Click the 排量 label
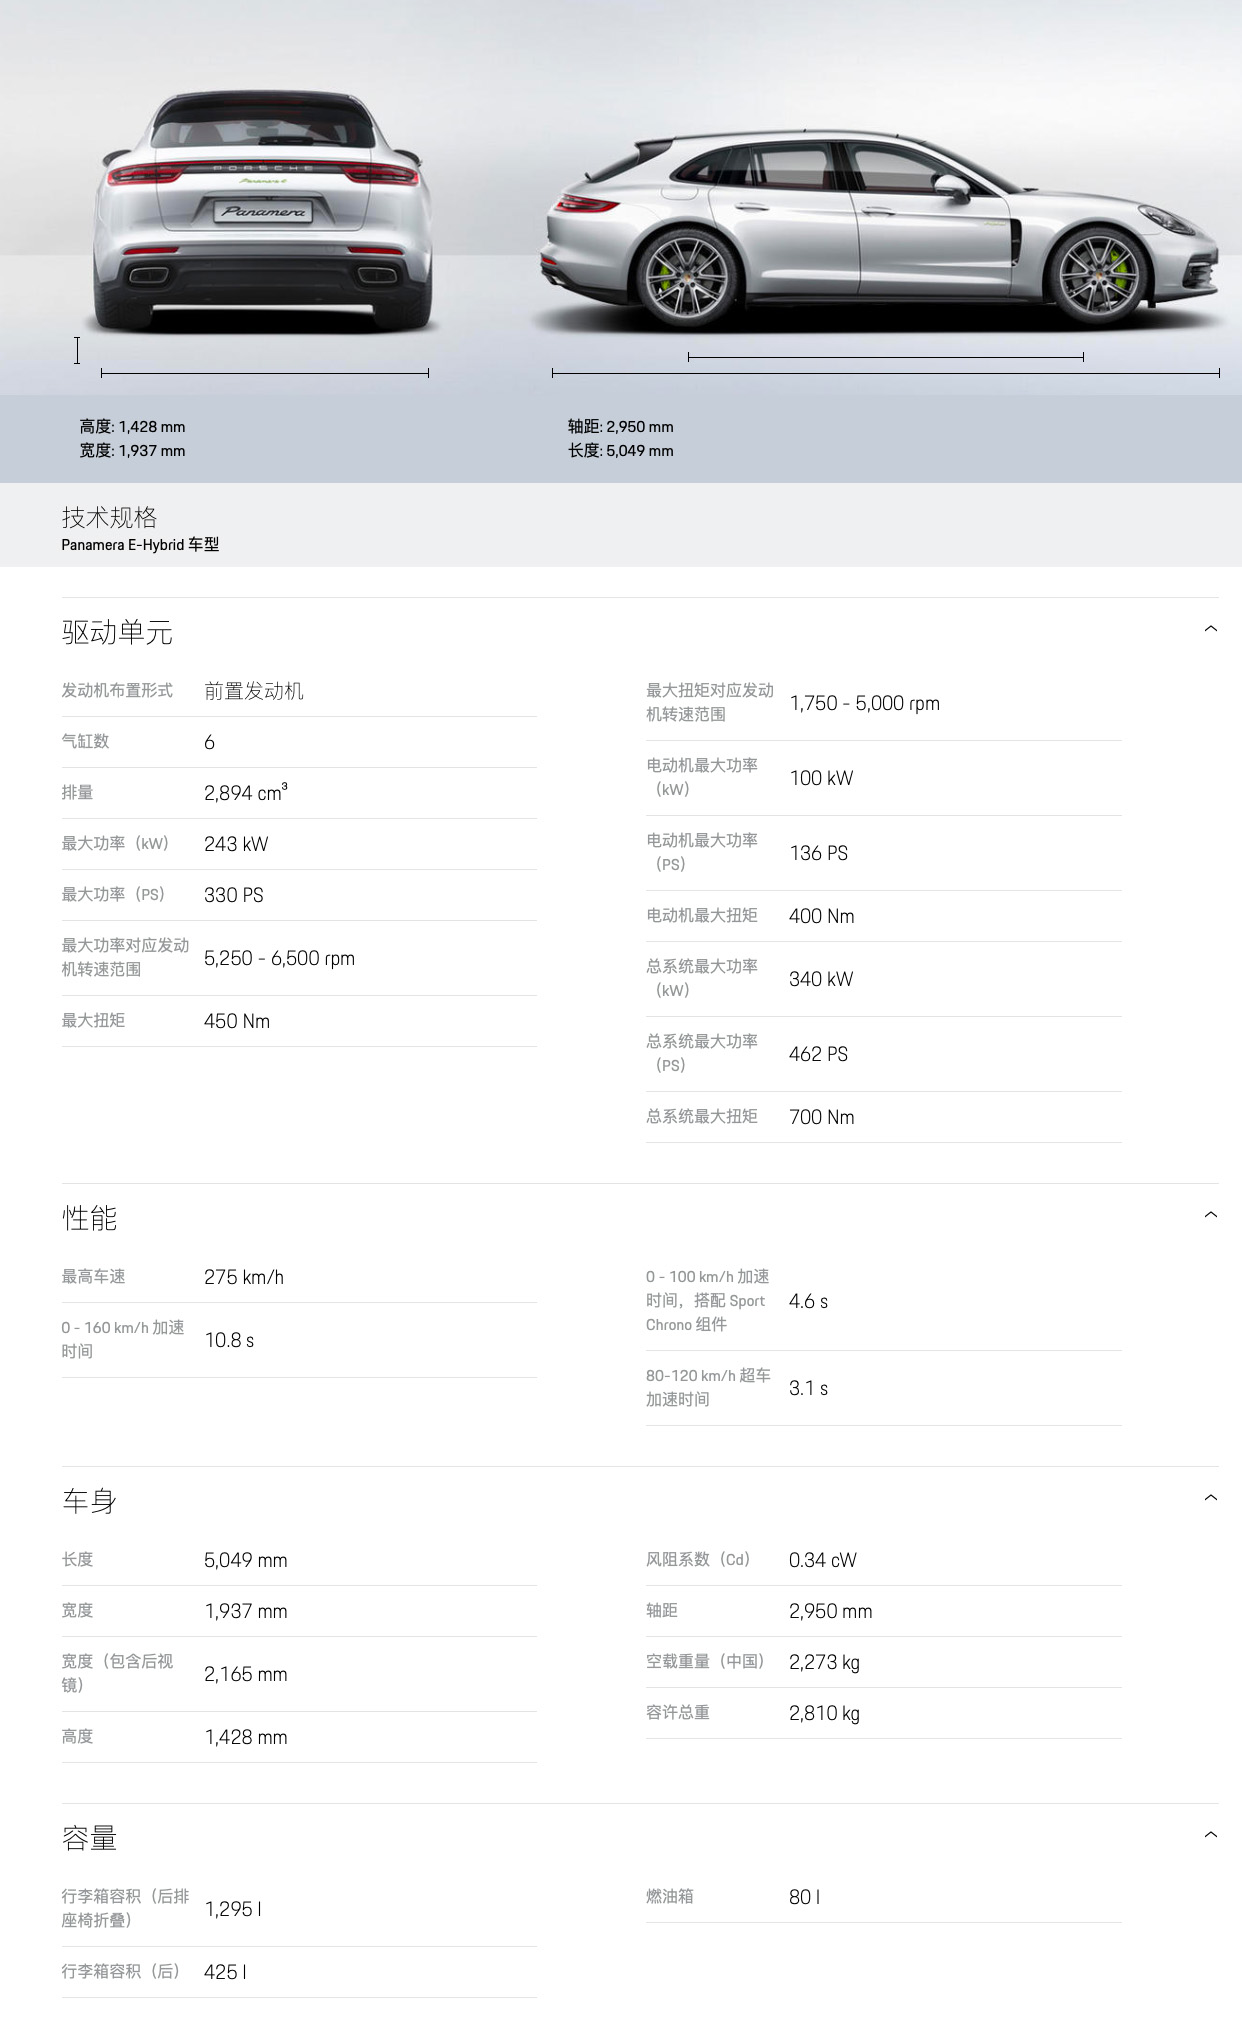The image size is (1242, 2026). coord(77,792)
